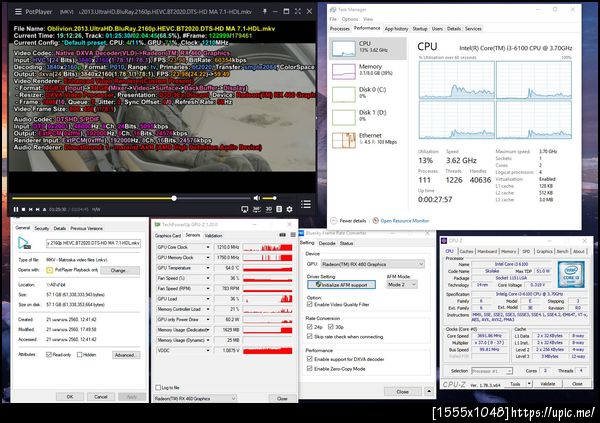This screenshot has width=600, height=423.
Task: Click Initialize AFM support button
Action: point(341,285)
